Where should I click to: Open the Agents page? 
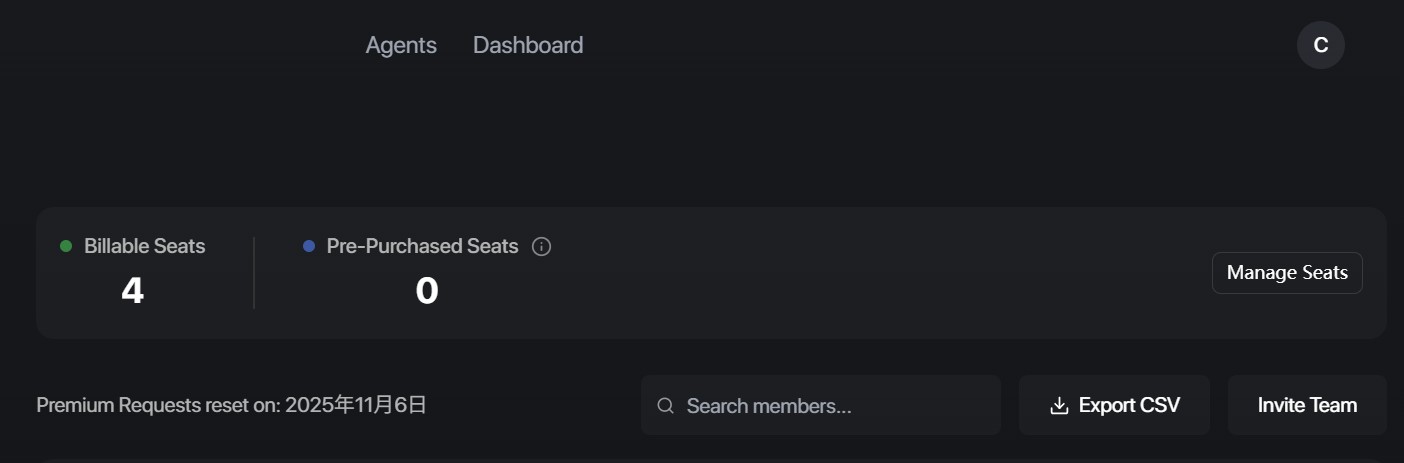(401, 45)
